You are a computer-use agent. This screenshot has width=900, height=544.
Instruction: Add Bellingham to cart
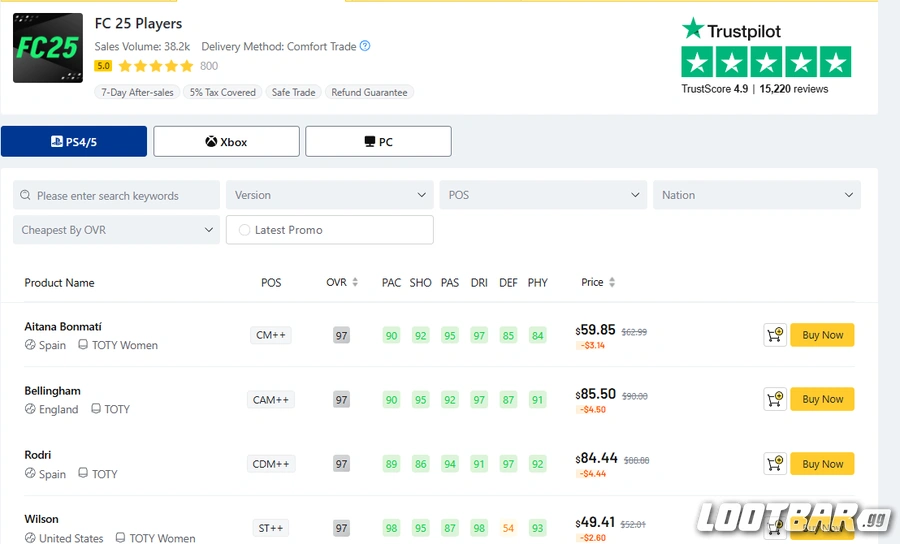click(775, 399)
